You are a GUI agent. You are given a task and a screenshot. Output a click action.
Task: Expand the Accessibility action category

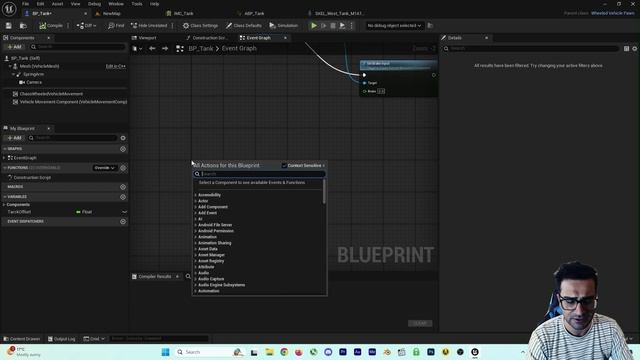(x=196, y=195)
